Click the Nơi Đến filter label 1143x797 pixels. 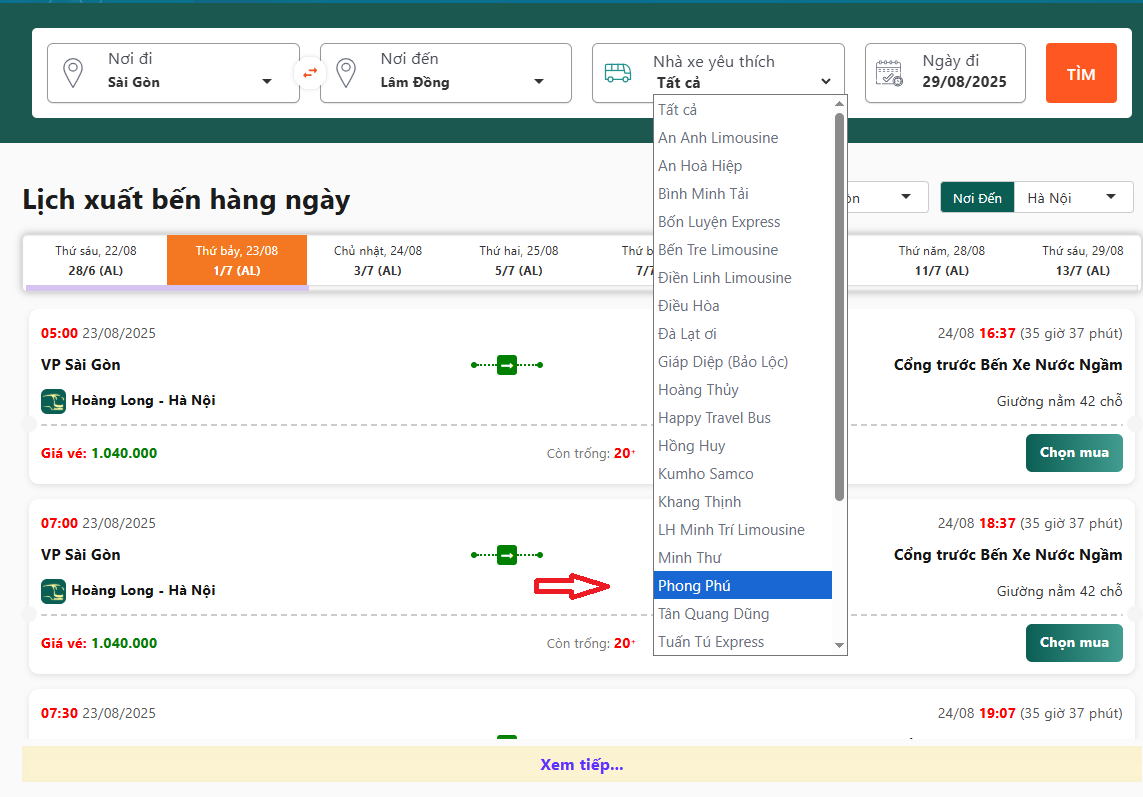pyautogui.click(x=977, y=198)
